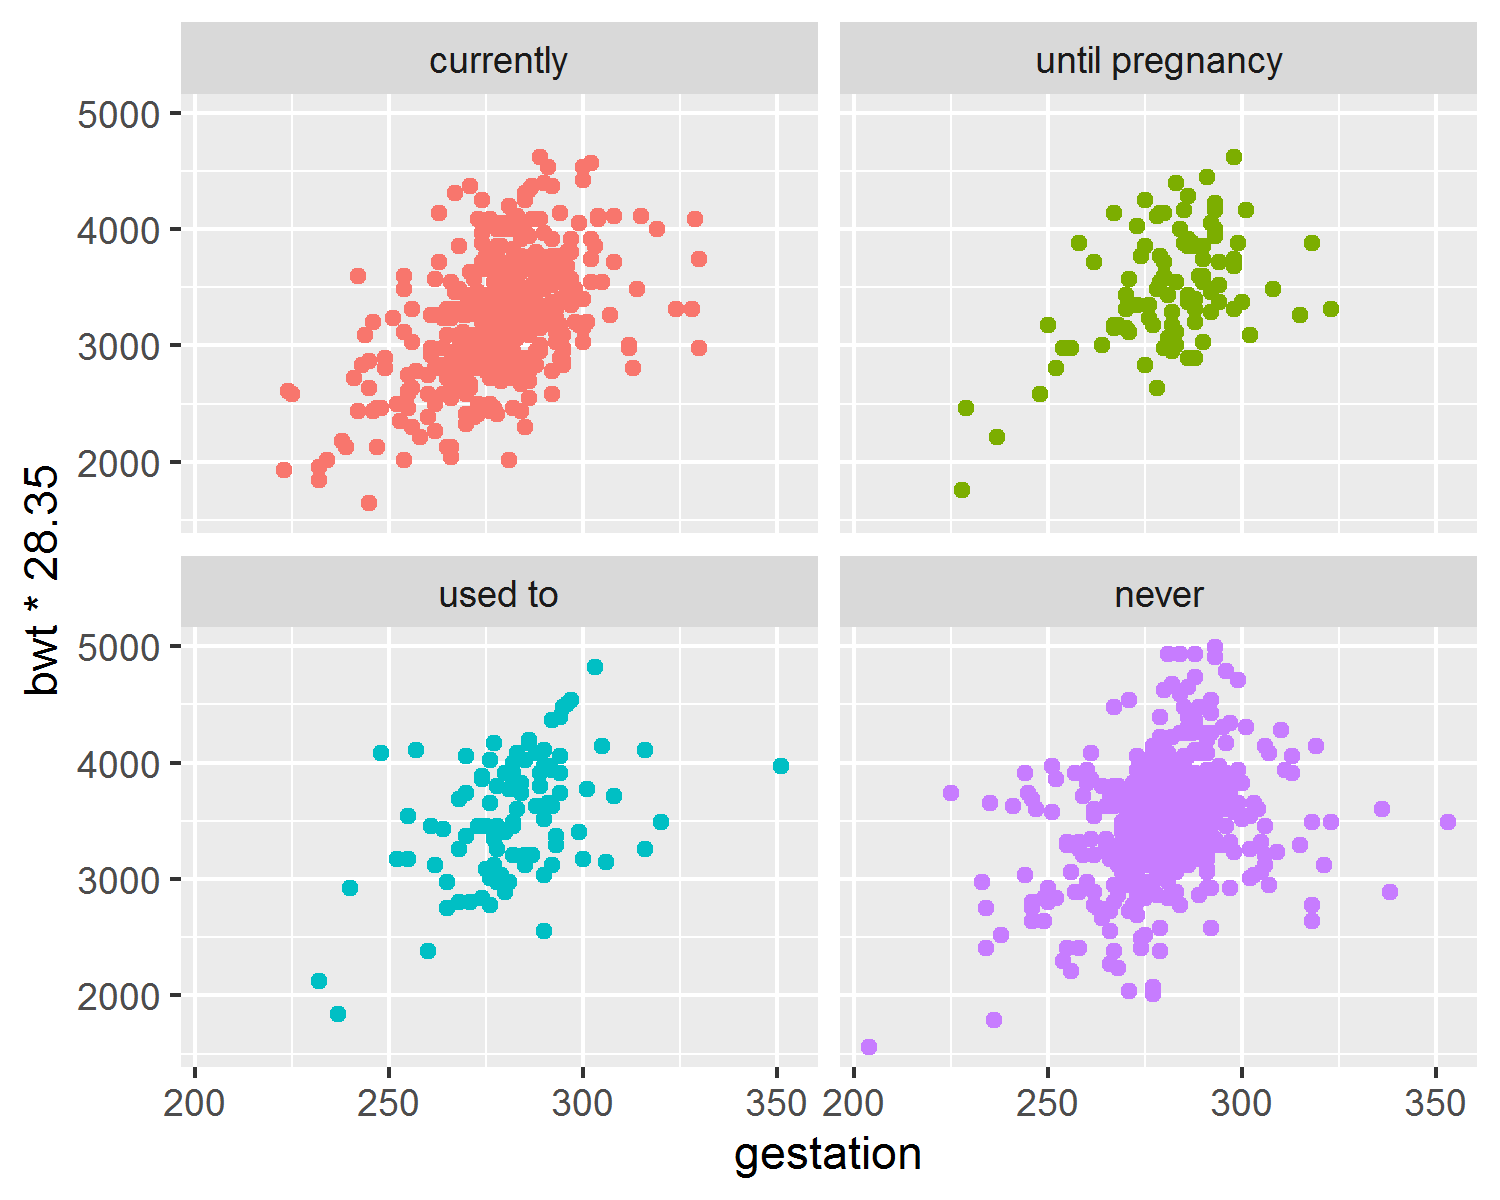Click the leftmost red point in 'currently' panel

(x=284, y=470)
